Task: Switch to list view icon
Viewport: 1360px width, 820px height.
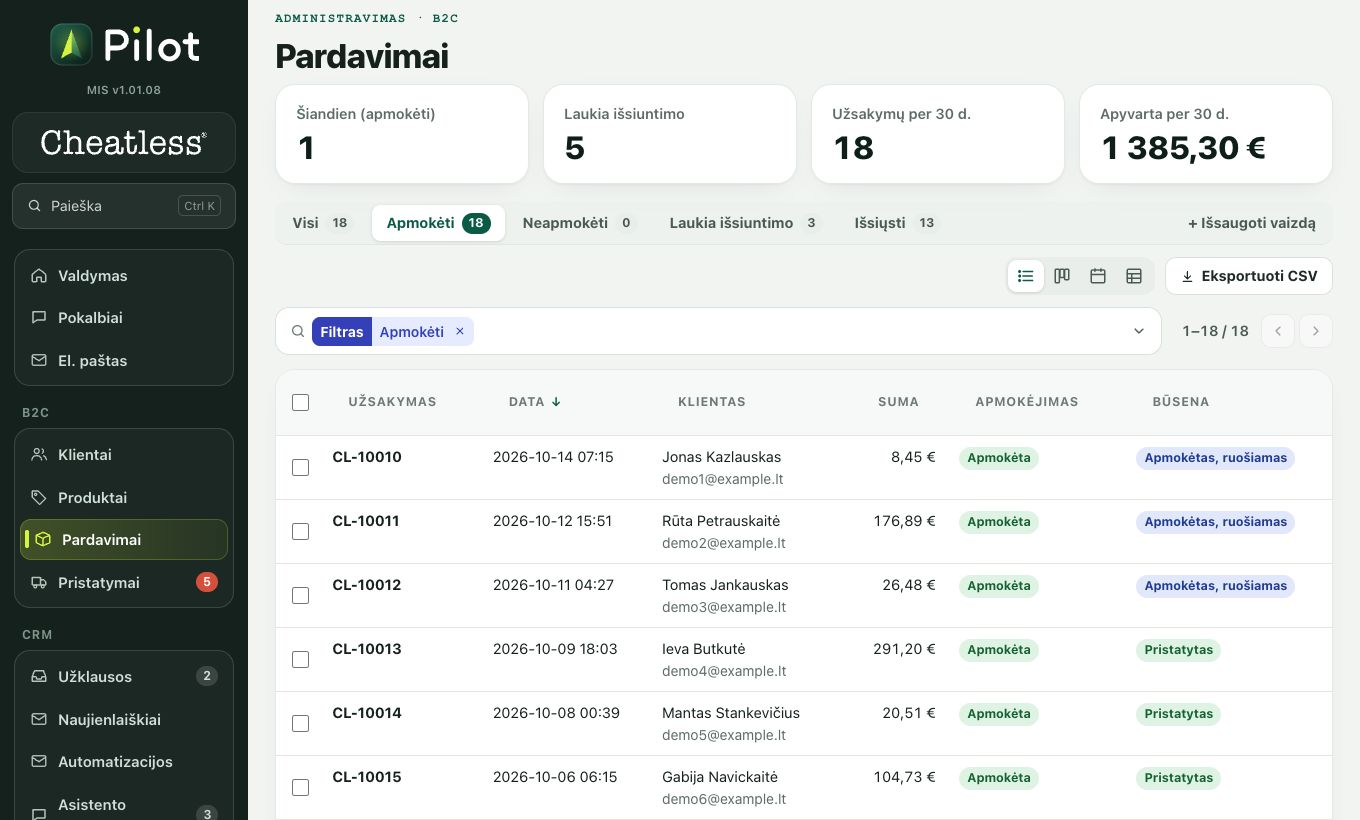Action: coord(1026,276)
